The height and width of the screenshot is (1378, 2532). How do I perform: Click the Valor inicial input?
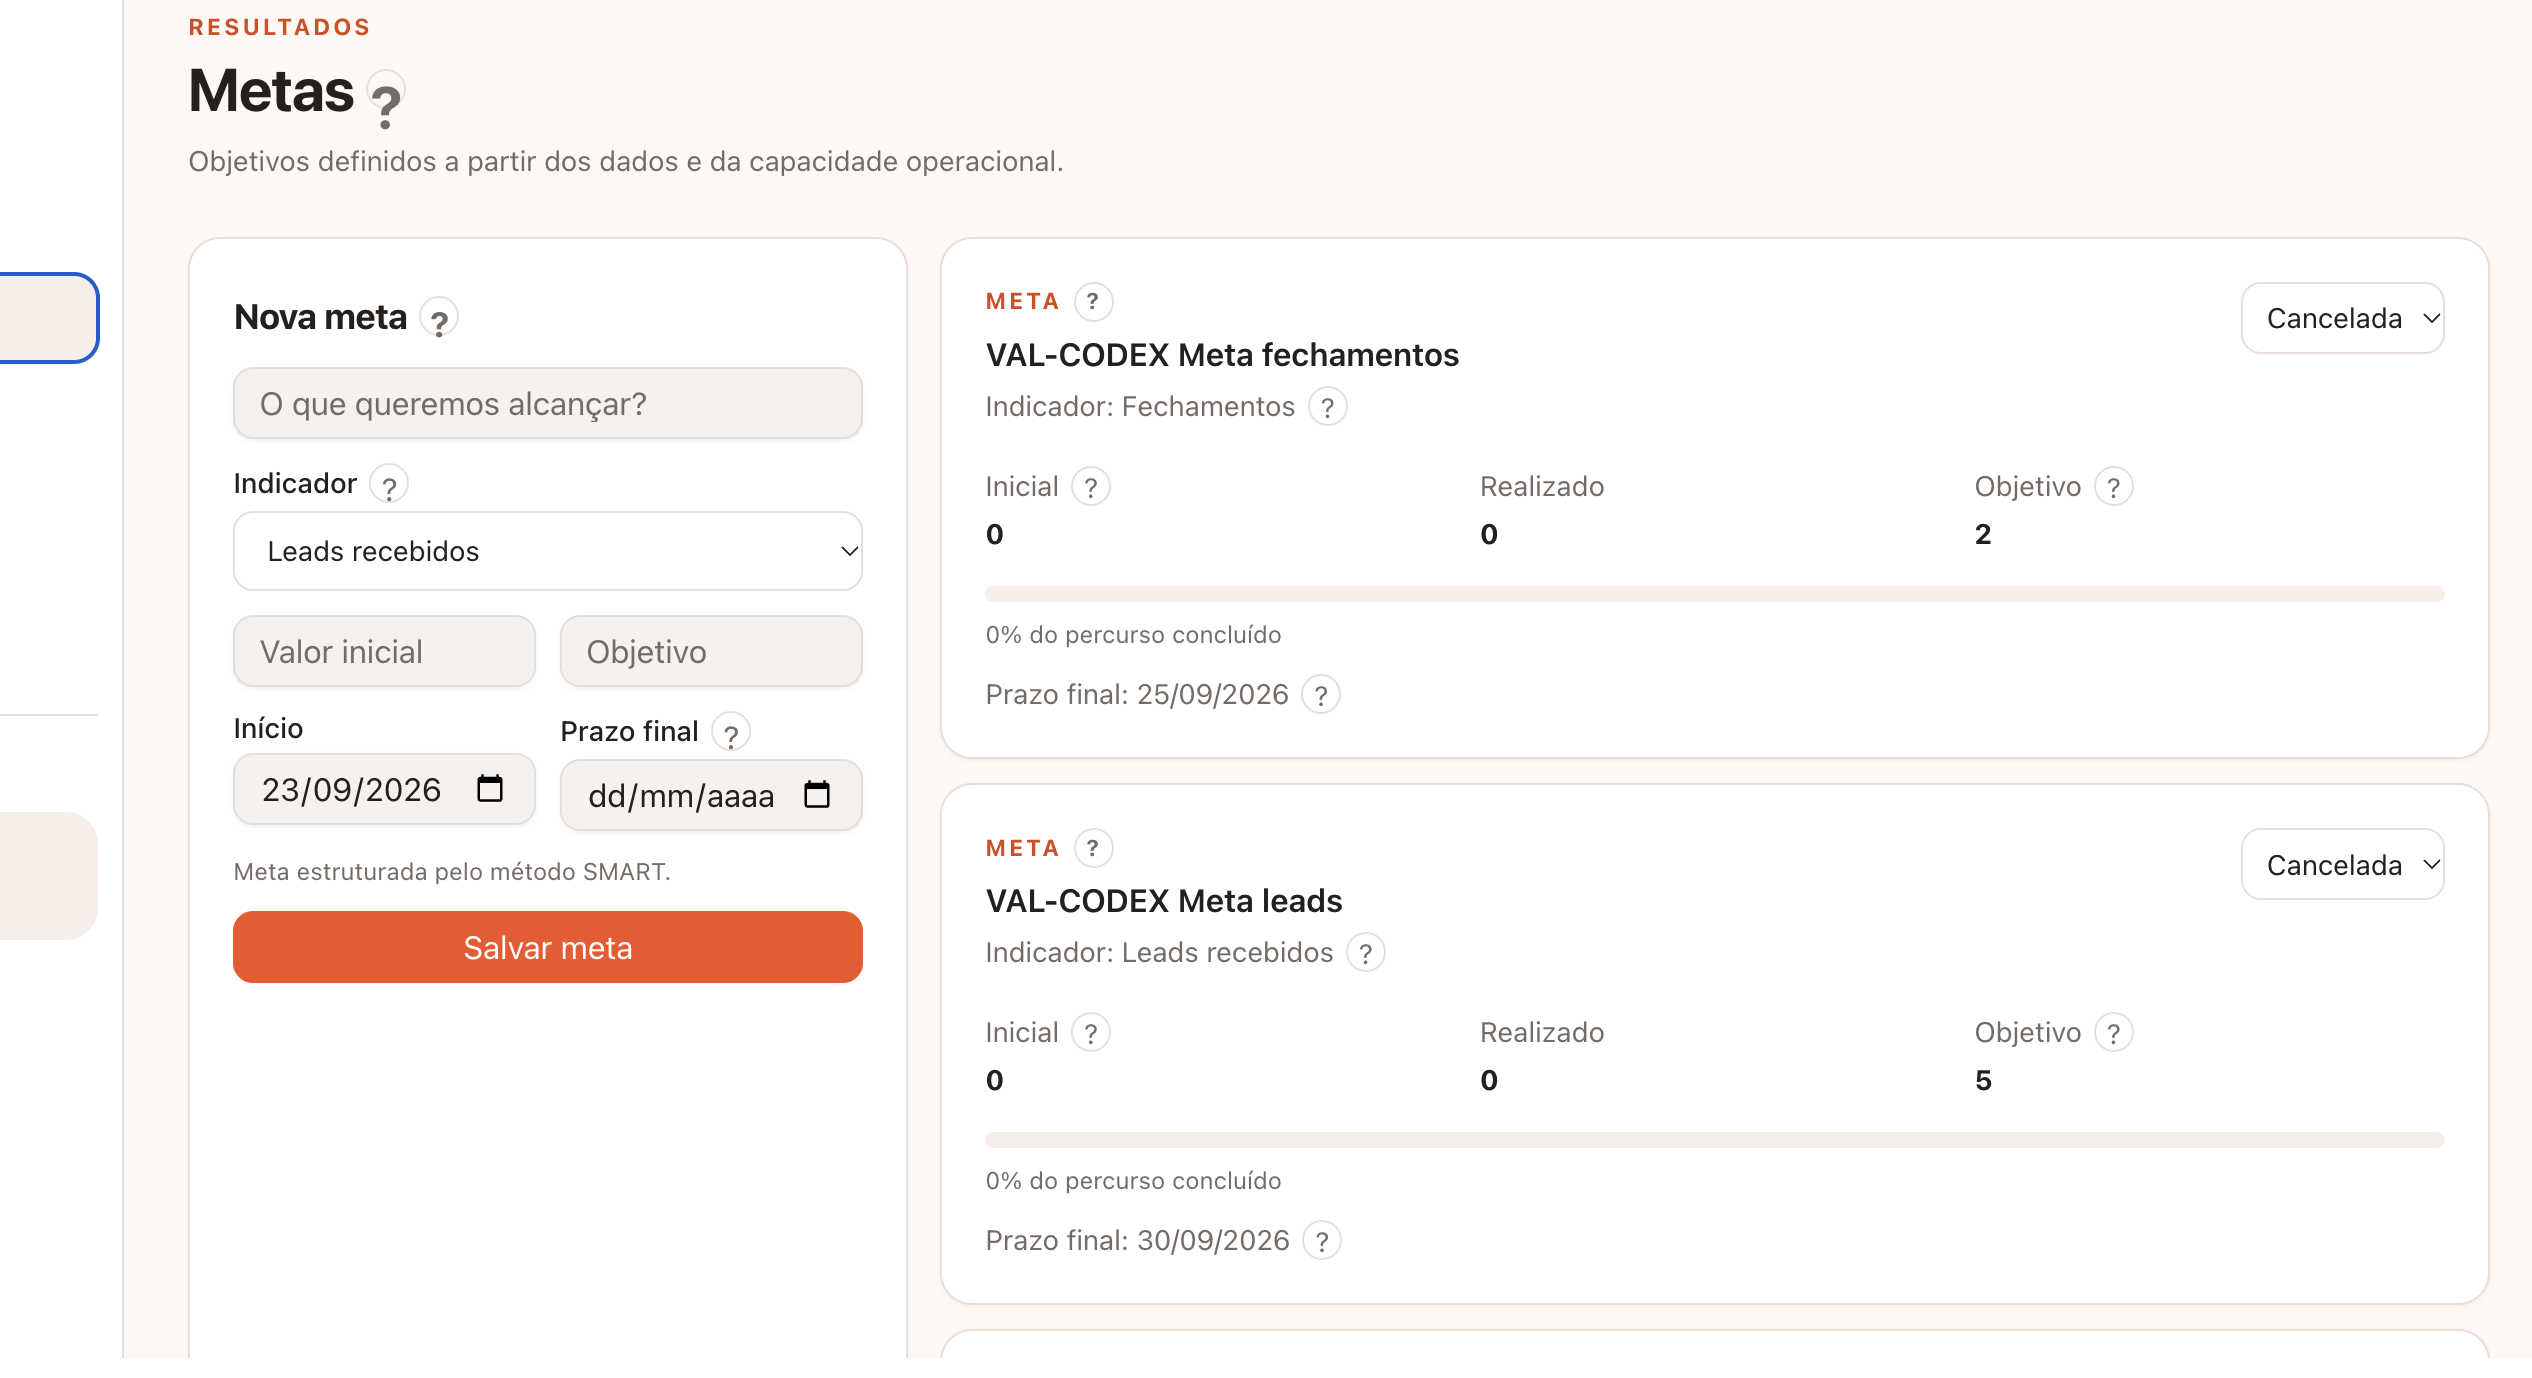coord(384,651)
